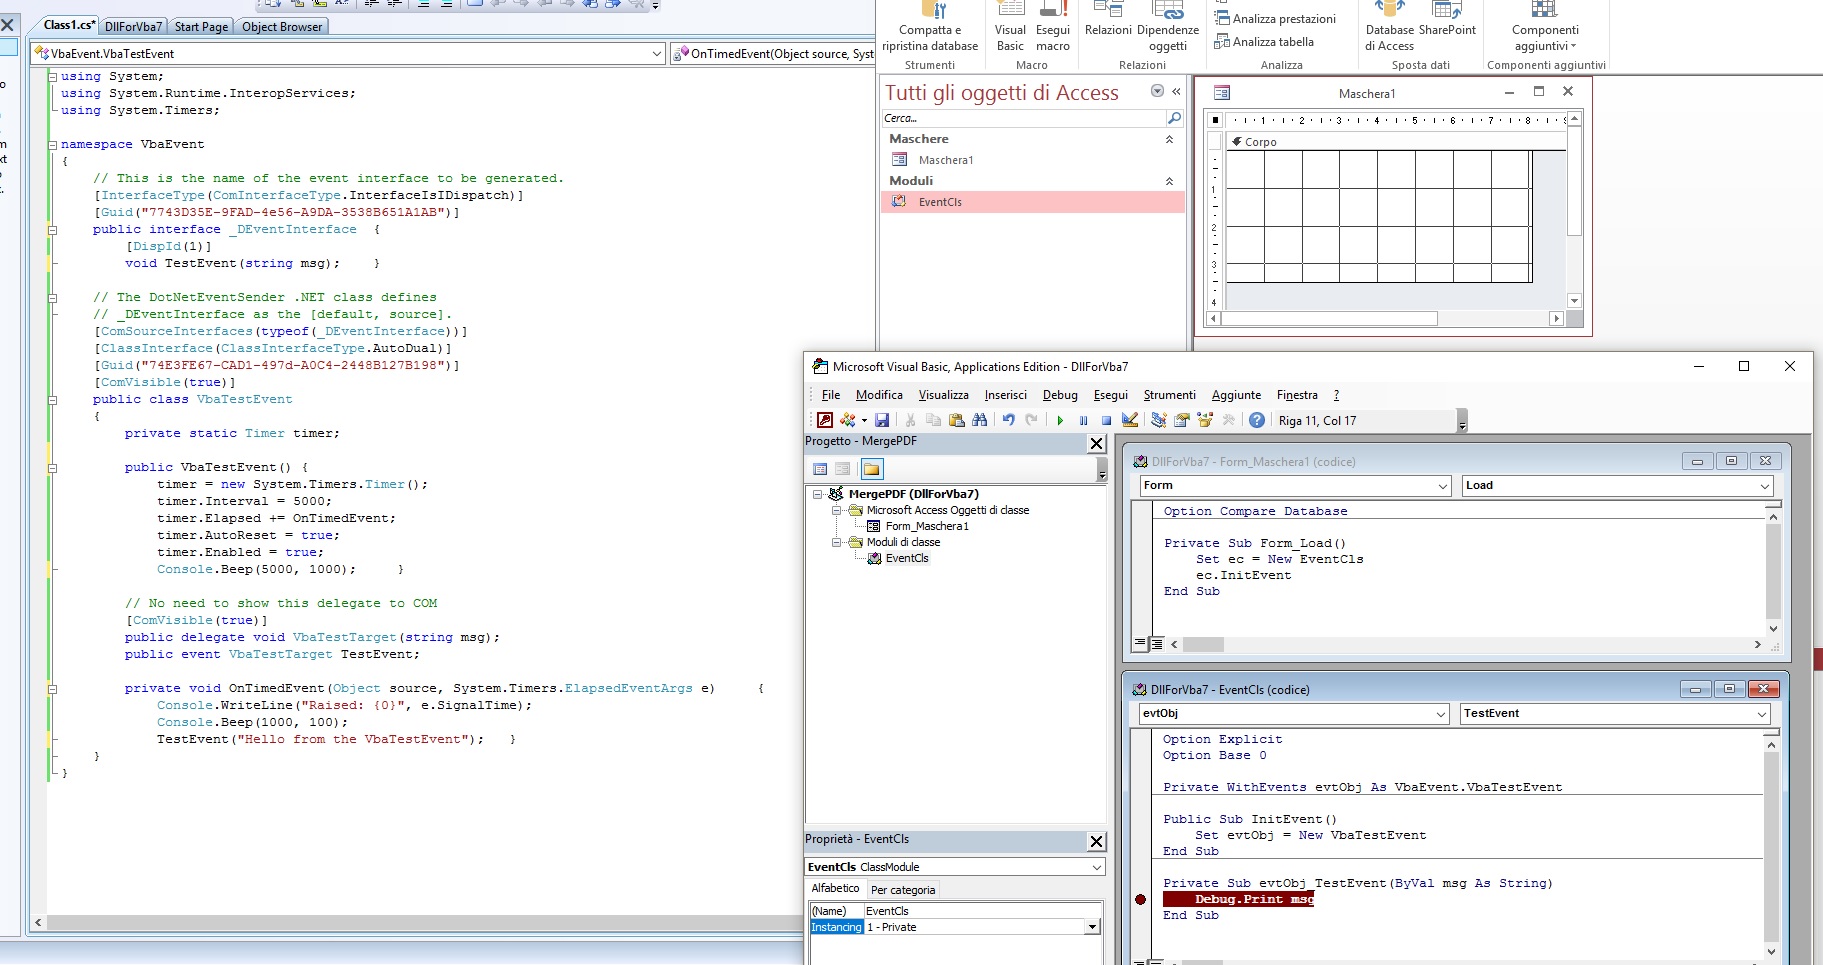Open Find with the binoculars icon

pyautogui.click(x=980, y=420)
